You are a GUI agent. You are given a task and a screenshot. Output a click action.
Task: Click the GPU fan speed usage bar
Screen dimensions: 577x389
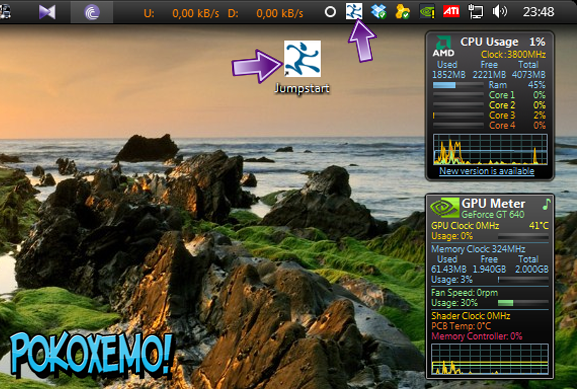click(523, 303)
